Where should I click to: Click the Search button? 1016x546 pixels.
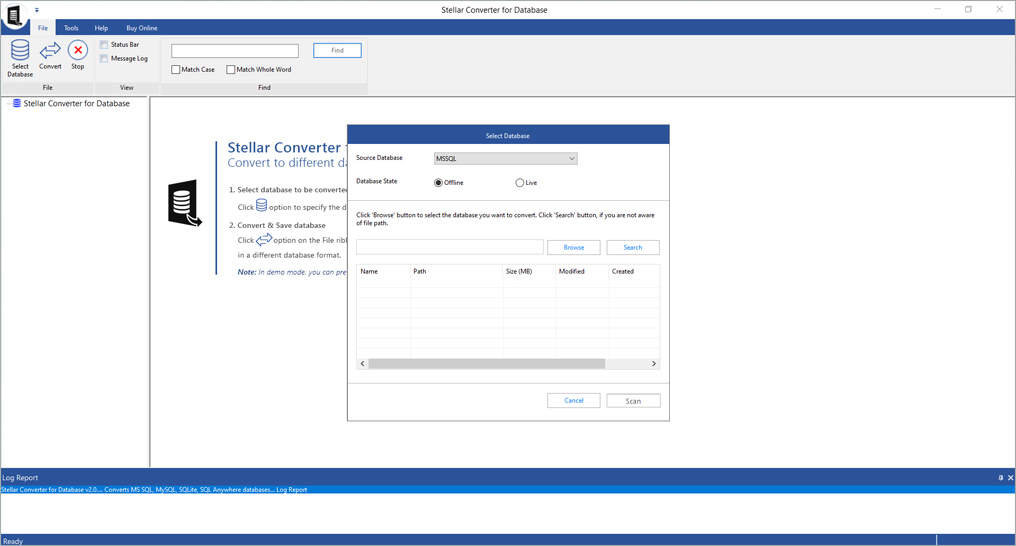click(x=633, y=247)
